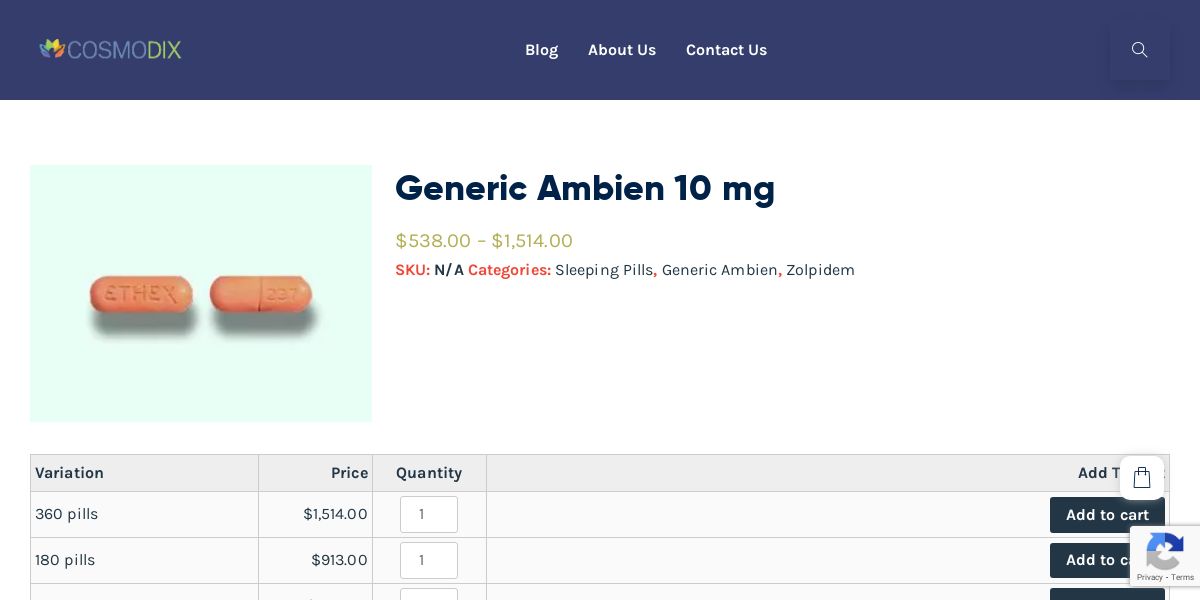Add 180 pills variation to cart
The image size is (1200, 600).
[1090, 560]
